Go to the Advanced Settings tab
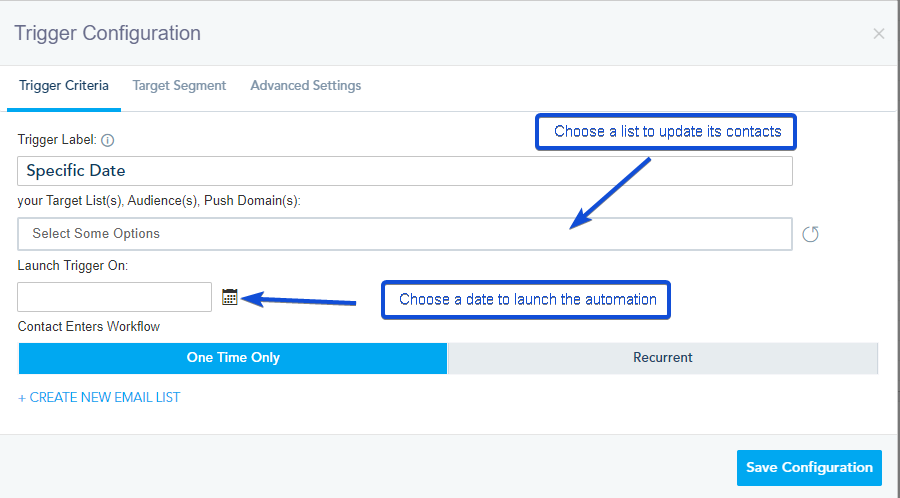The image size is (900, 498). tap(305, 85)
